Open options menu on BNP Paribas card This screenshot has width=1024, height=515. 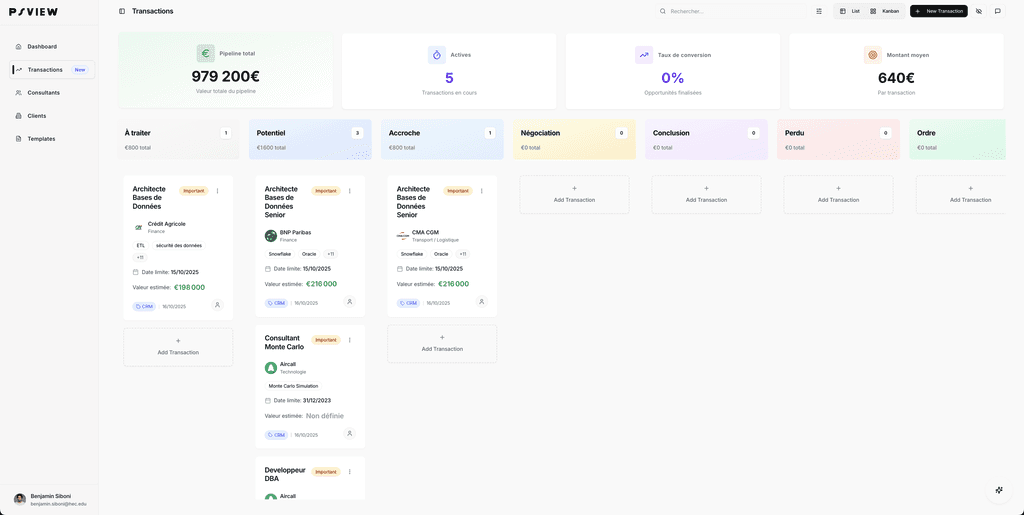pyautogui.click(x=349, y=191)
